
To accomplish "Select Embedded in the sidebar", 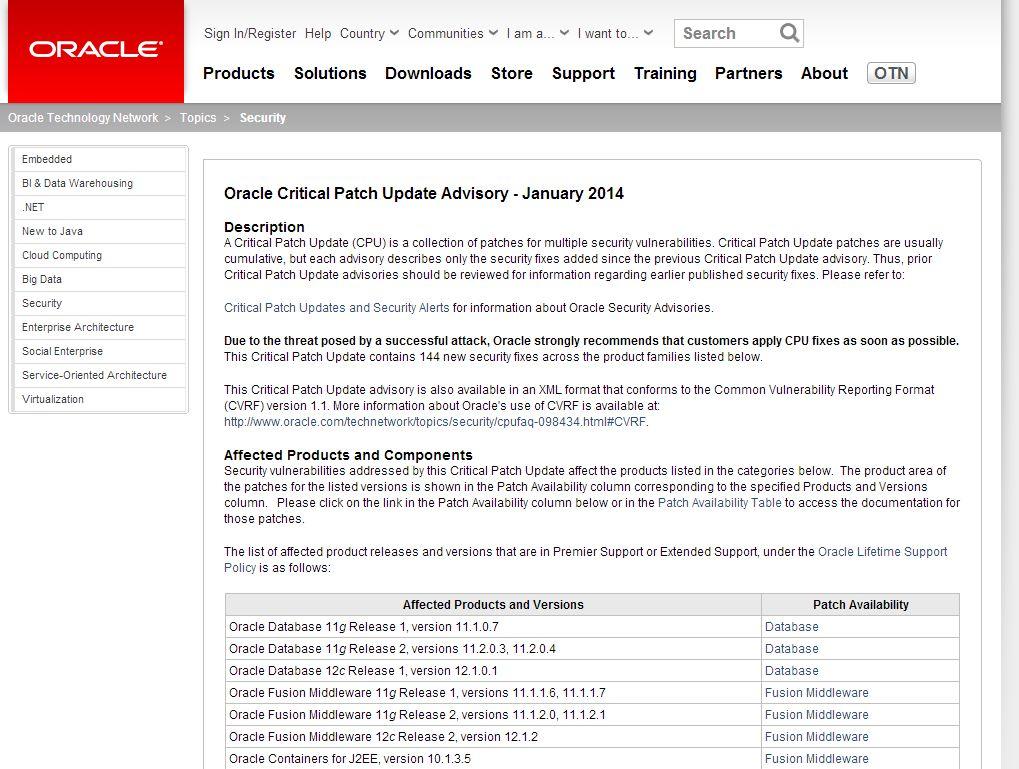I will [99, 159].
